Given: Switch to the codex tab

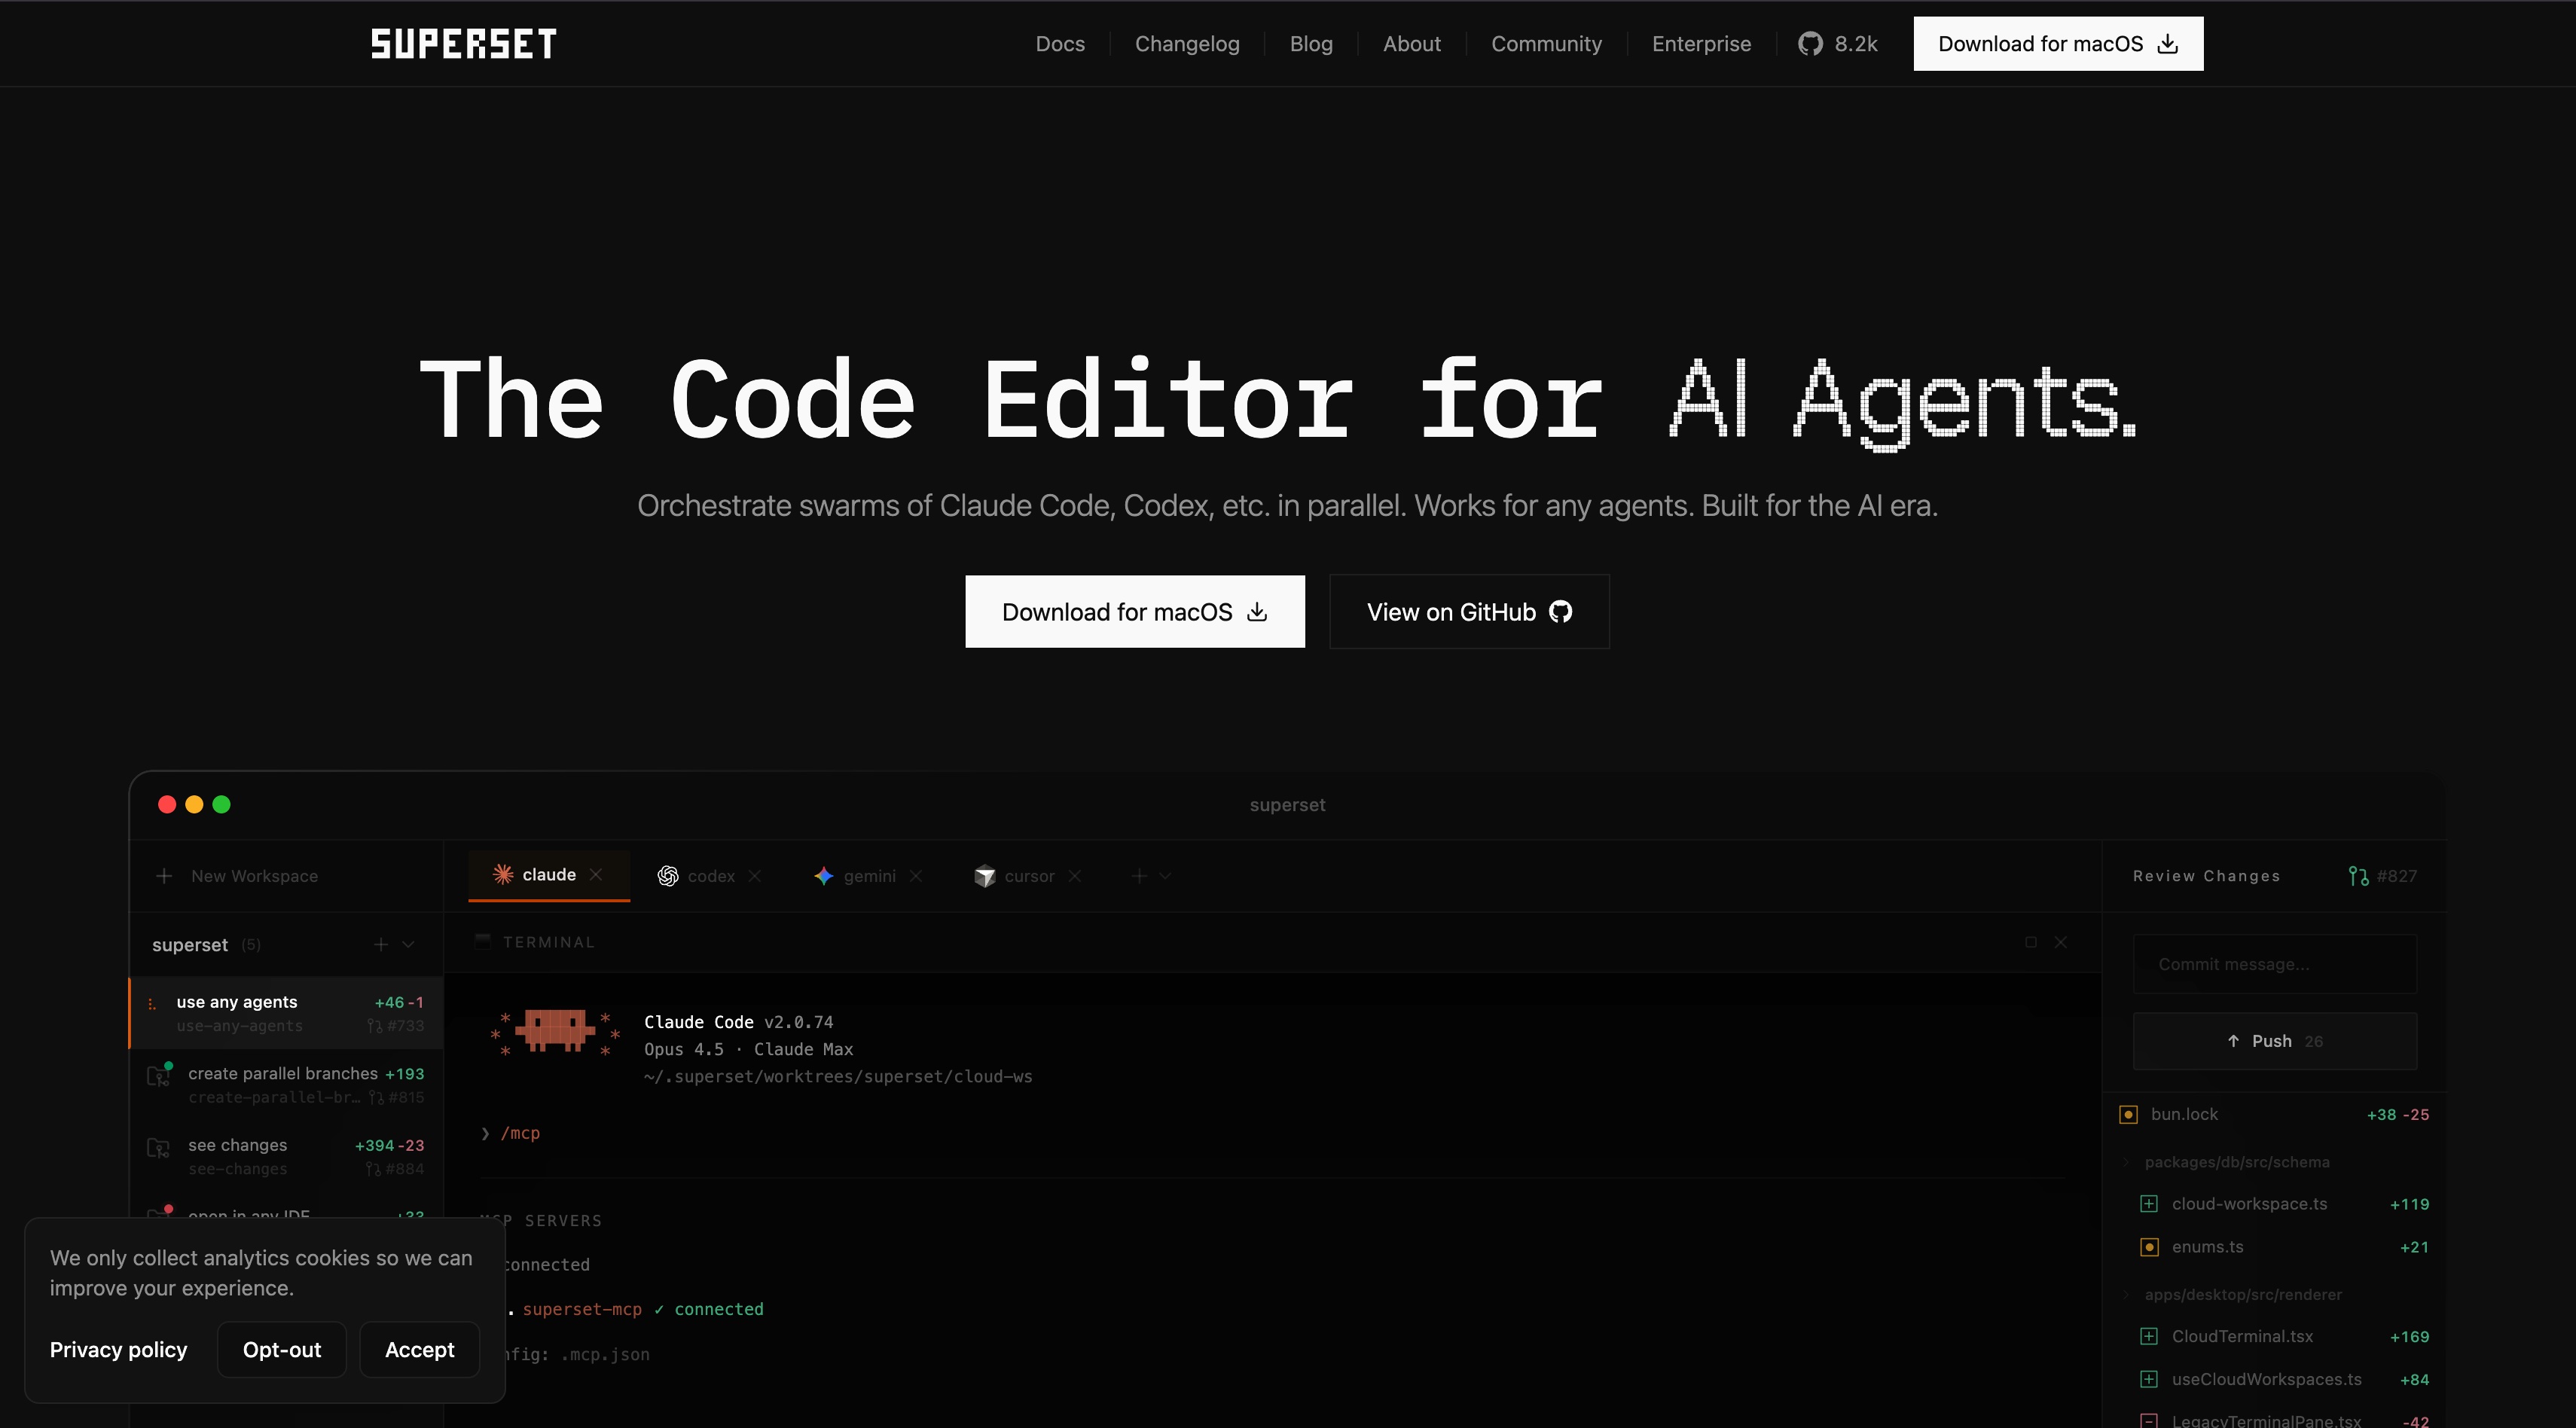Looking at the screenshot, I should coord(710,875).
